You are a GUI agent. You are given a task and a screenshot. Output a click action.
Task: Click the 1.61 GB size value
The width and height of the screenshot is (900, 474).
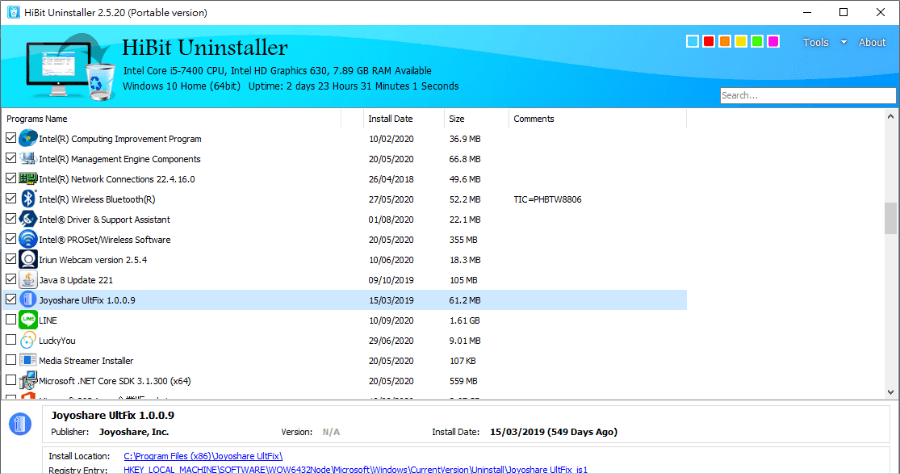[x=464, y=320]
